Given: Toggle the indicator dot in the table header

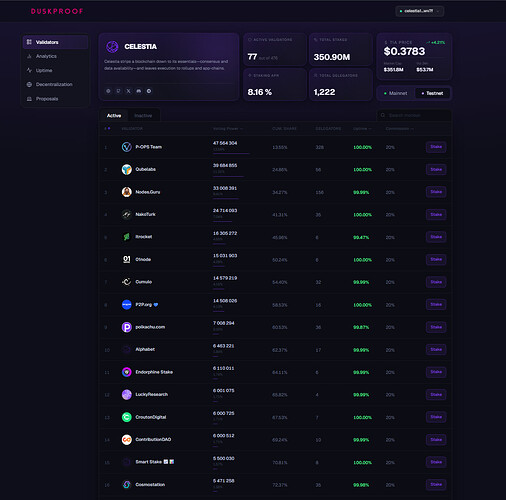Looking at the screenshot, I should [109, 128].
